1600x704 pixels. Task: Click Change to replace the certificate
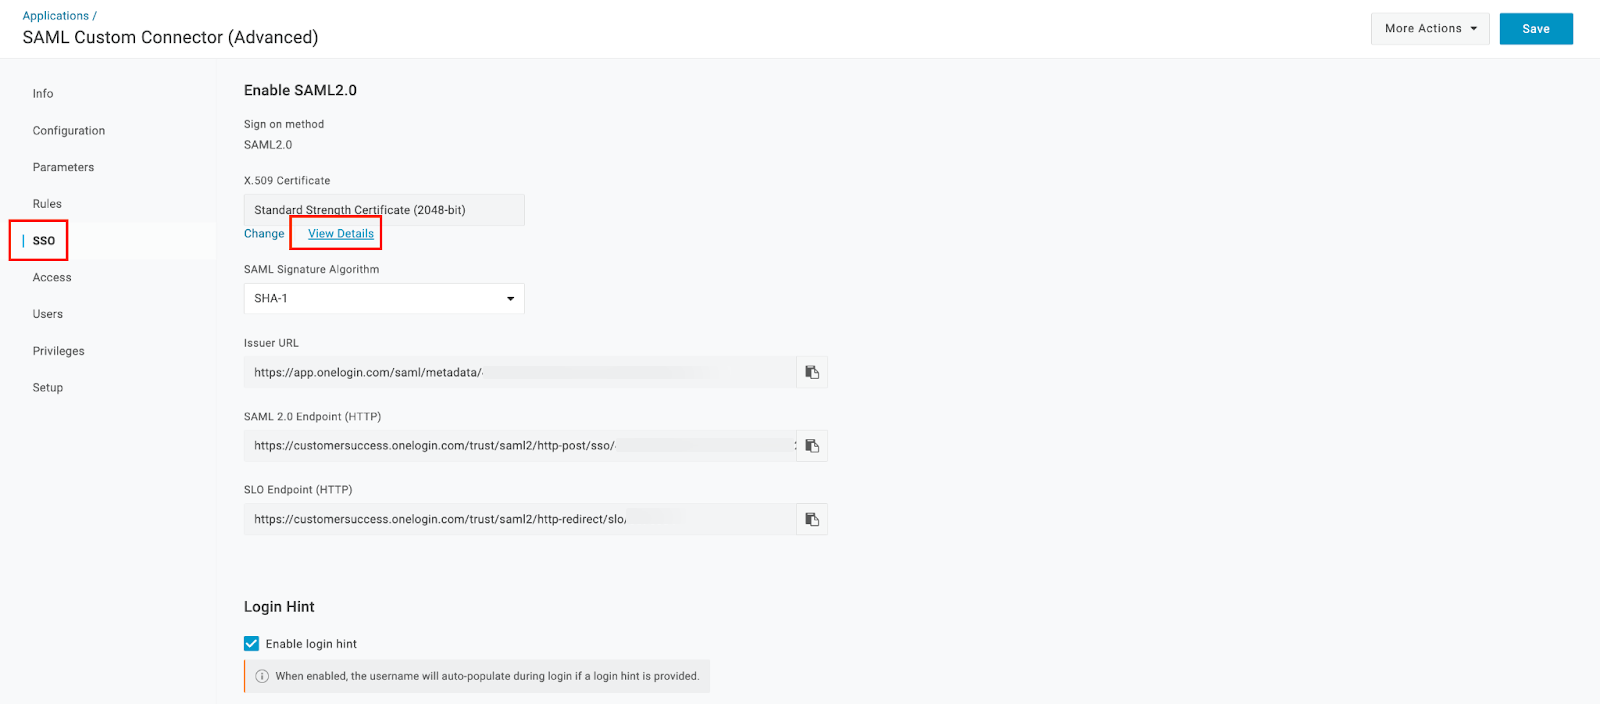(264, 234)
